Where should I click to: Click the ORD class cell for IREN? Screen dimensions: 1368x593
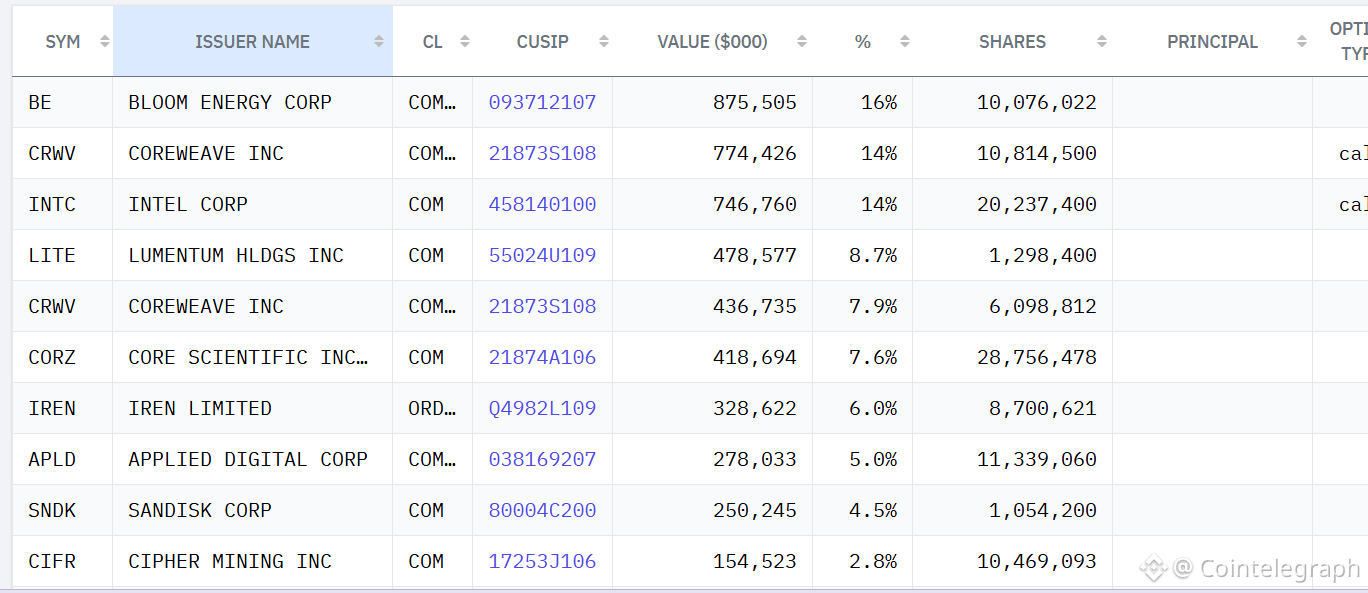pyautogui.click(x=432, y=408)
